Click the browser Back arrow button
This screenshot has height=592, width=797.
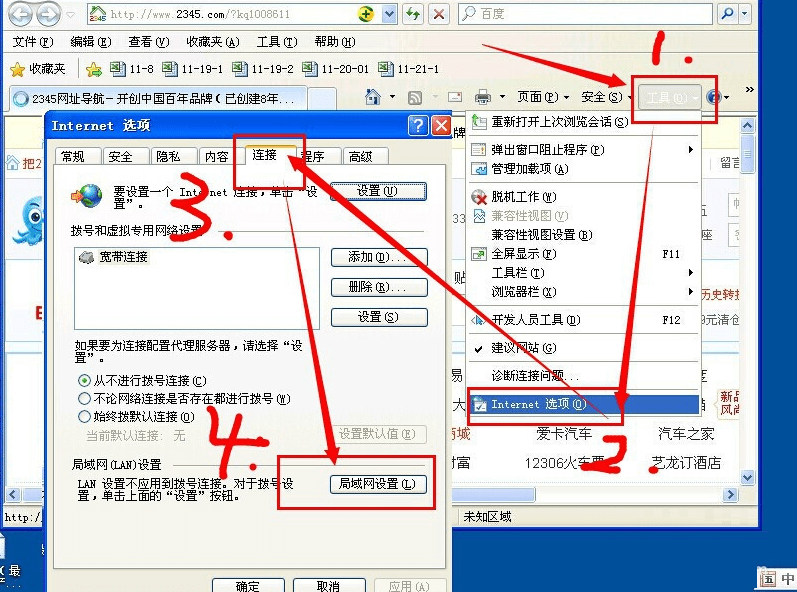point(21,14)
